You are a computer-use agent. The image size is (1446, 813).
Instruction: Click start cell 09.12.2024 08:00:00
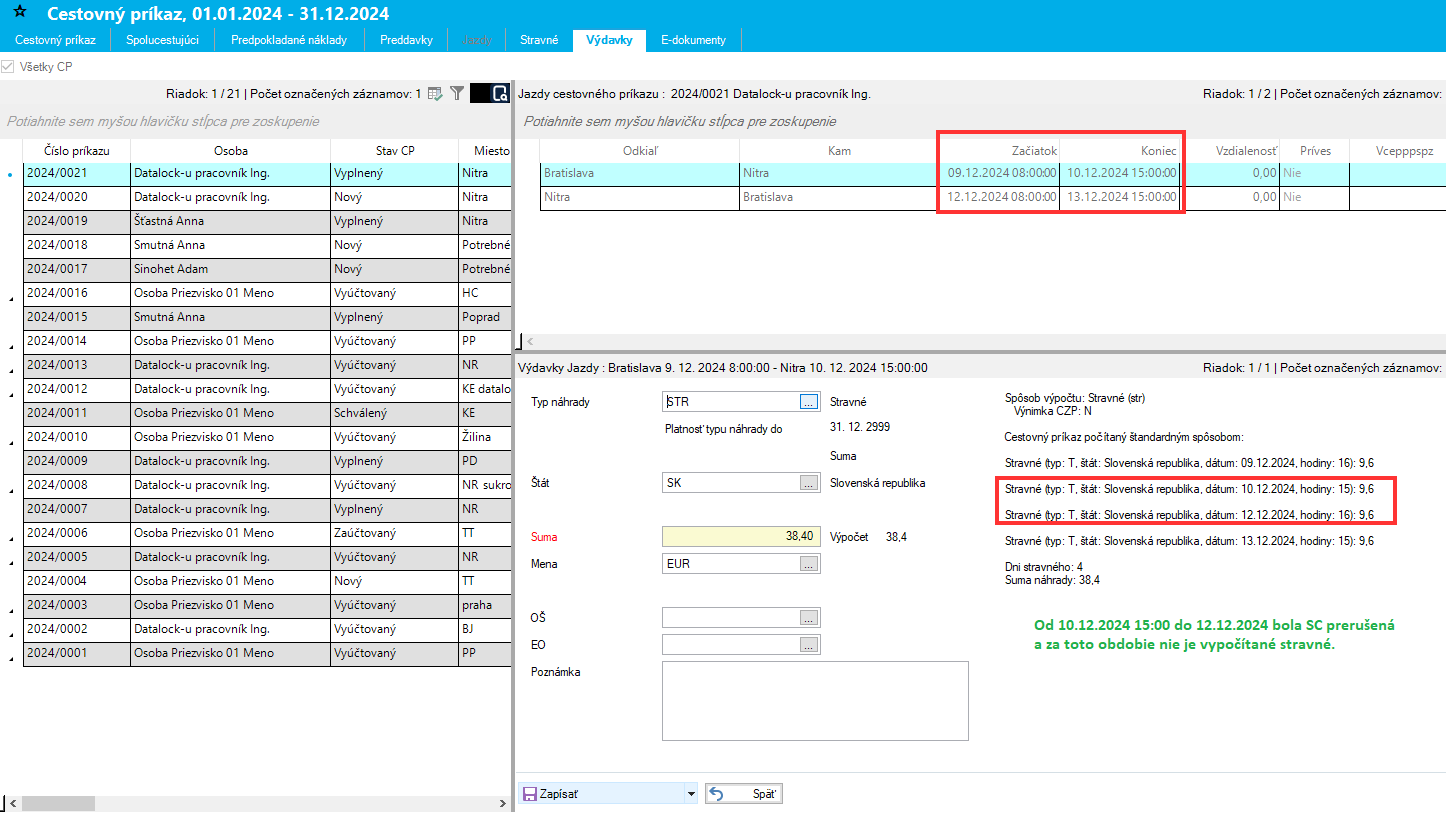pos(999,173)
